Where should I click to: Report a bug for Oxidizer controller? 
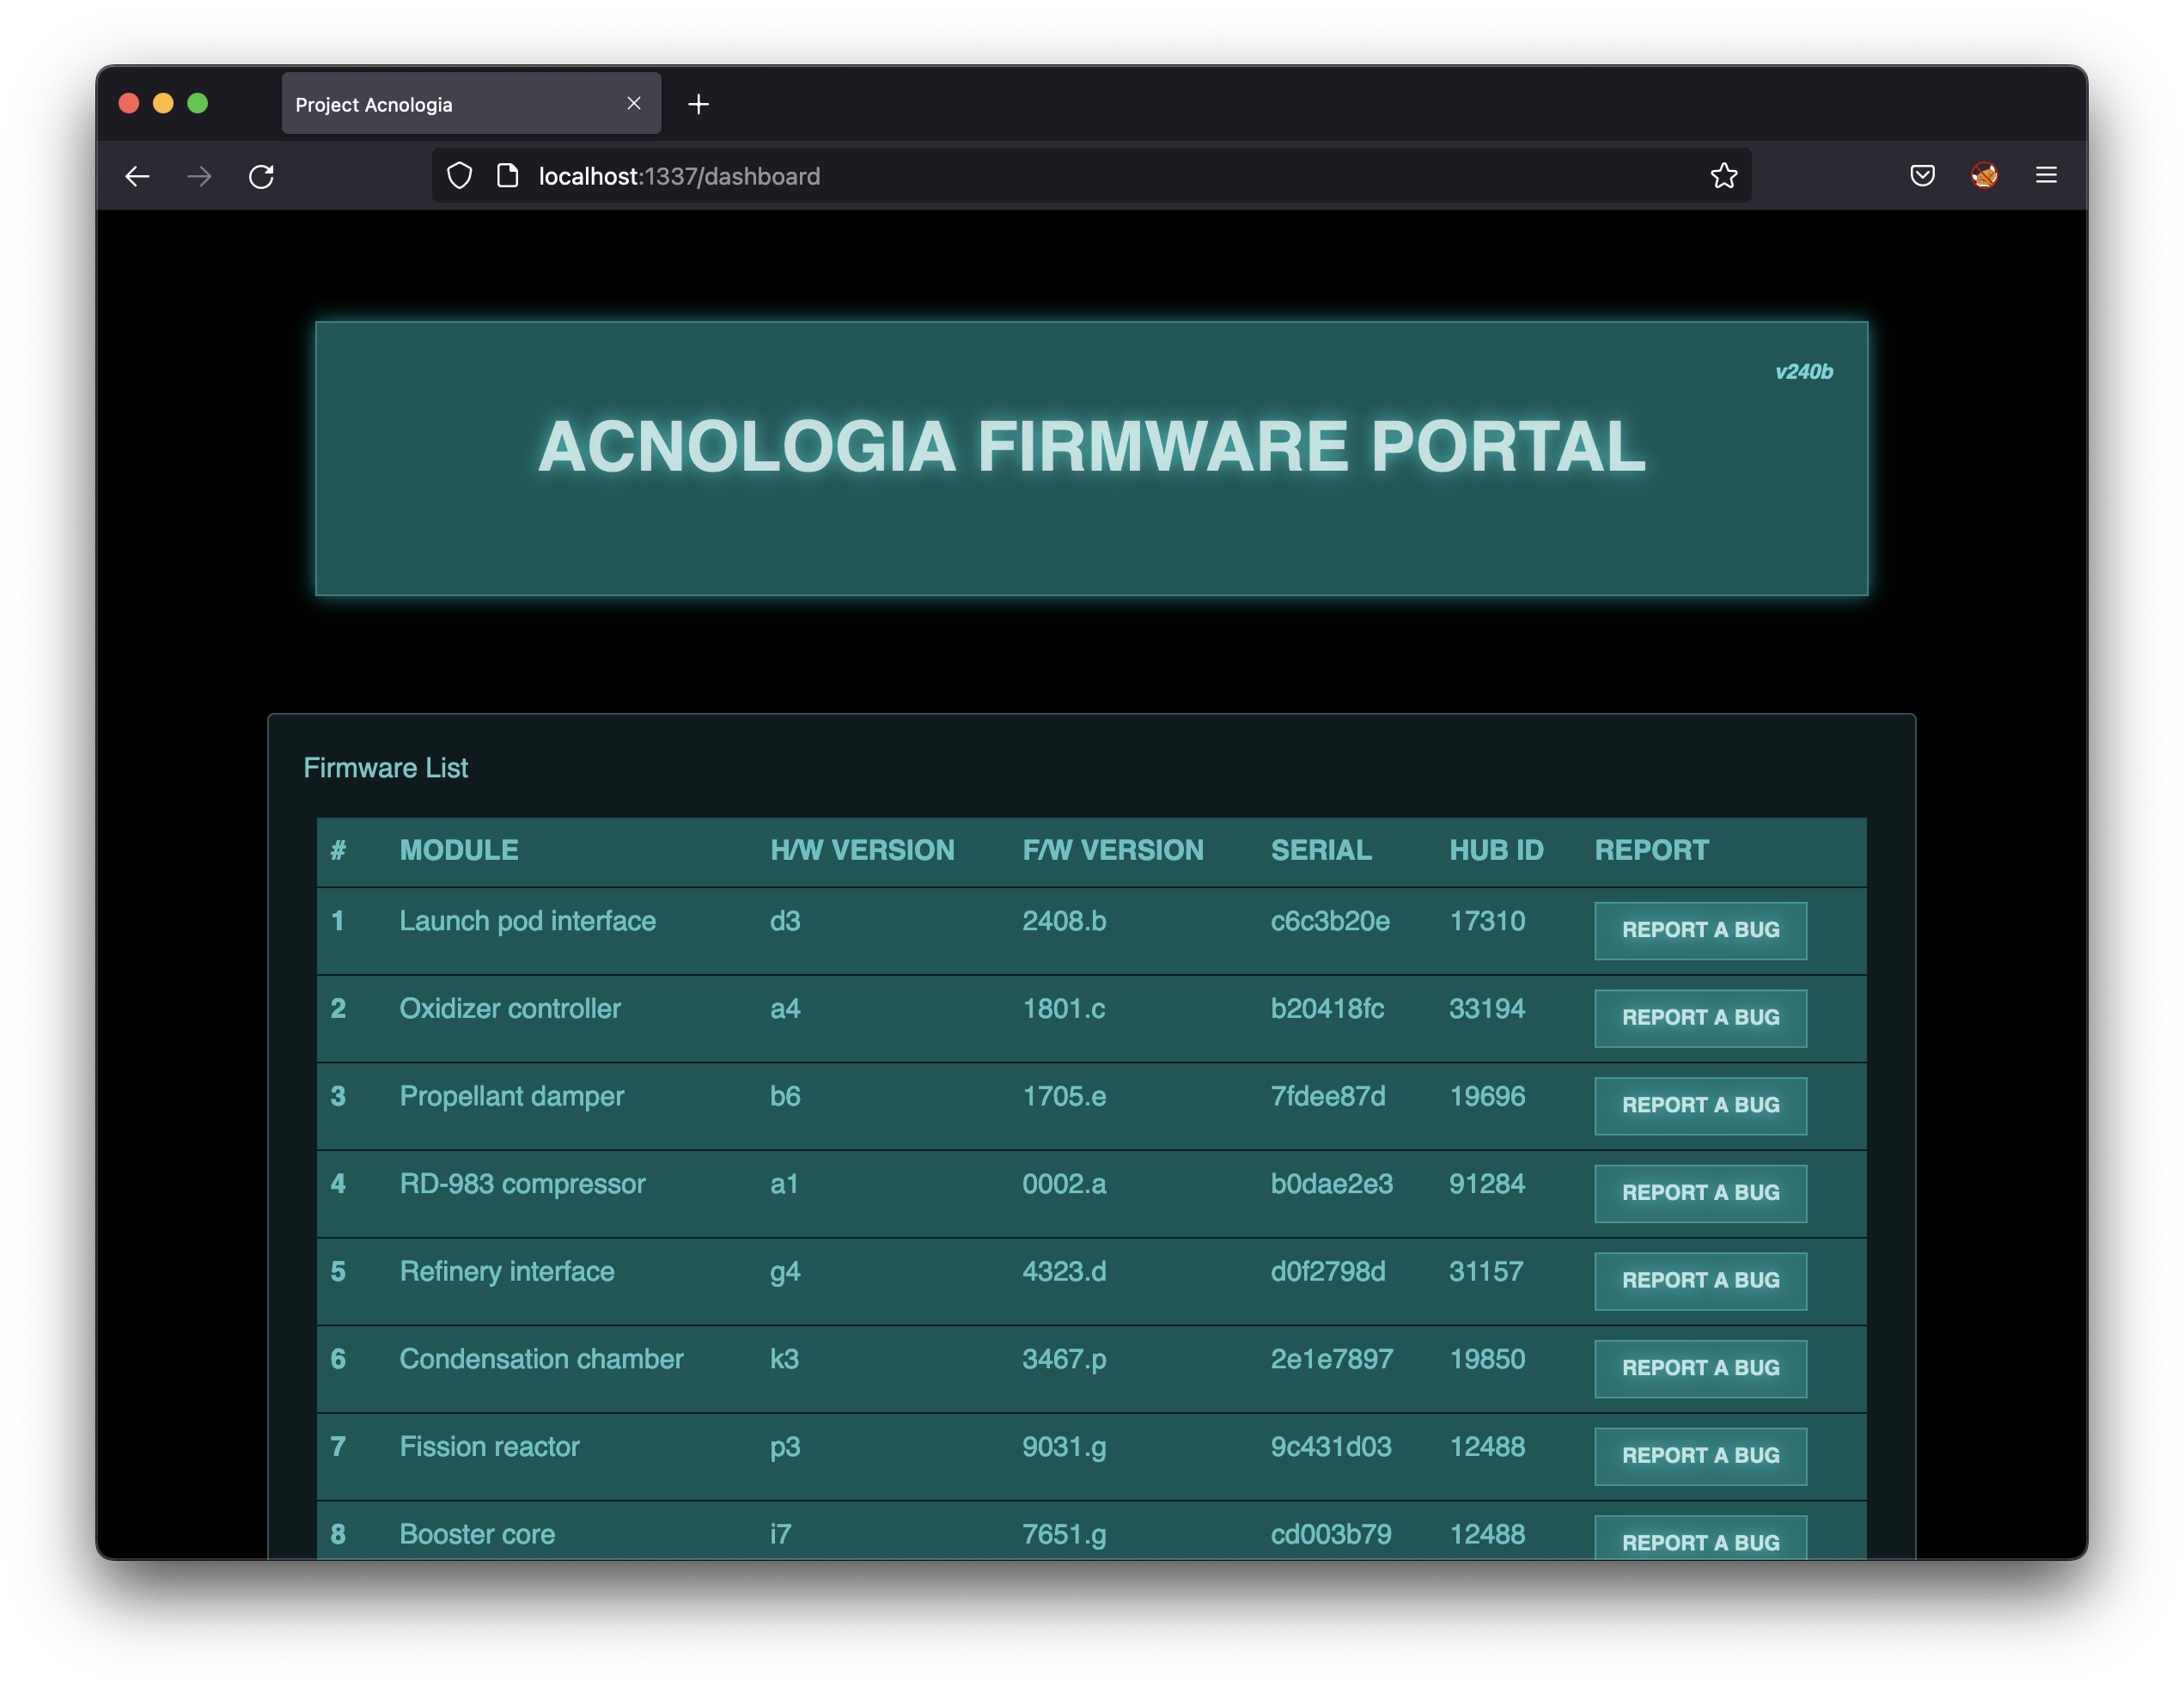pyautogui.click(x=1699, y=1018)
